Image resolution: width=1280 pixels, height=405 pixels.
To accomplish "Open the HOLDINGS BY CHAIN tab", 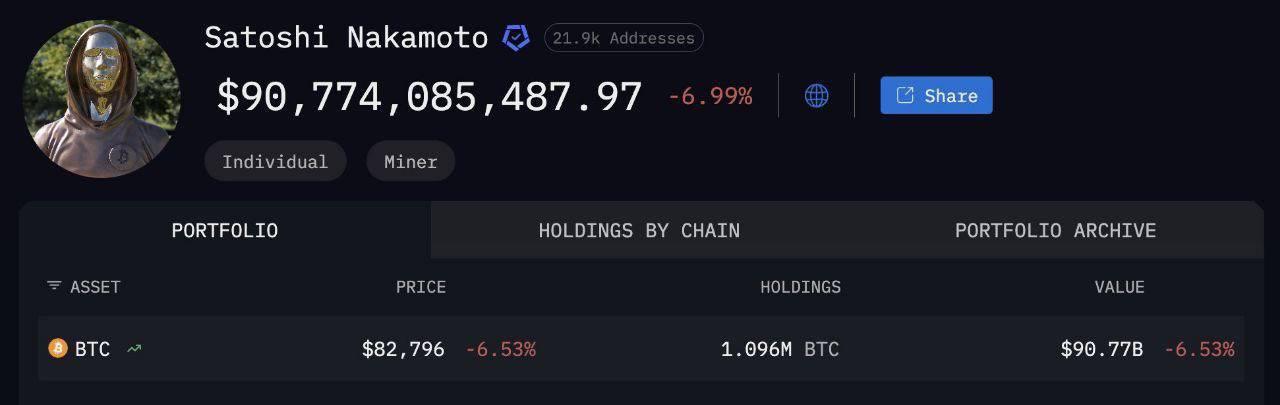I will [639, 230].
